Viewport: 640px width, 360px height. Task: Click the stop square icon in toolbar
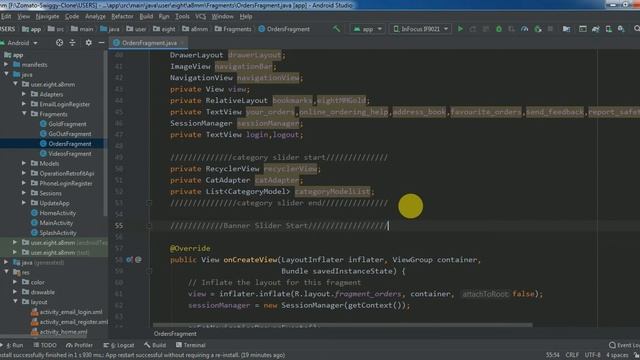point(550,29)
